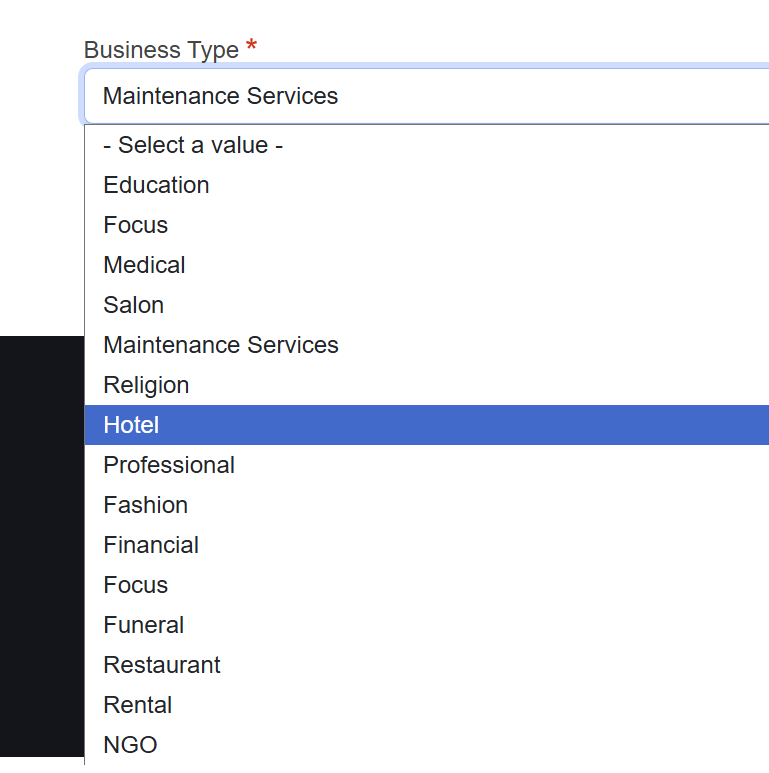
Task: Select Rental in the list
Action: pos(137,705)
